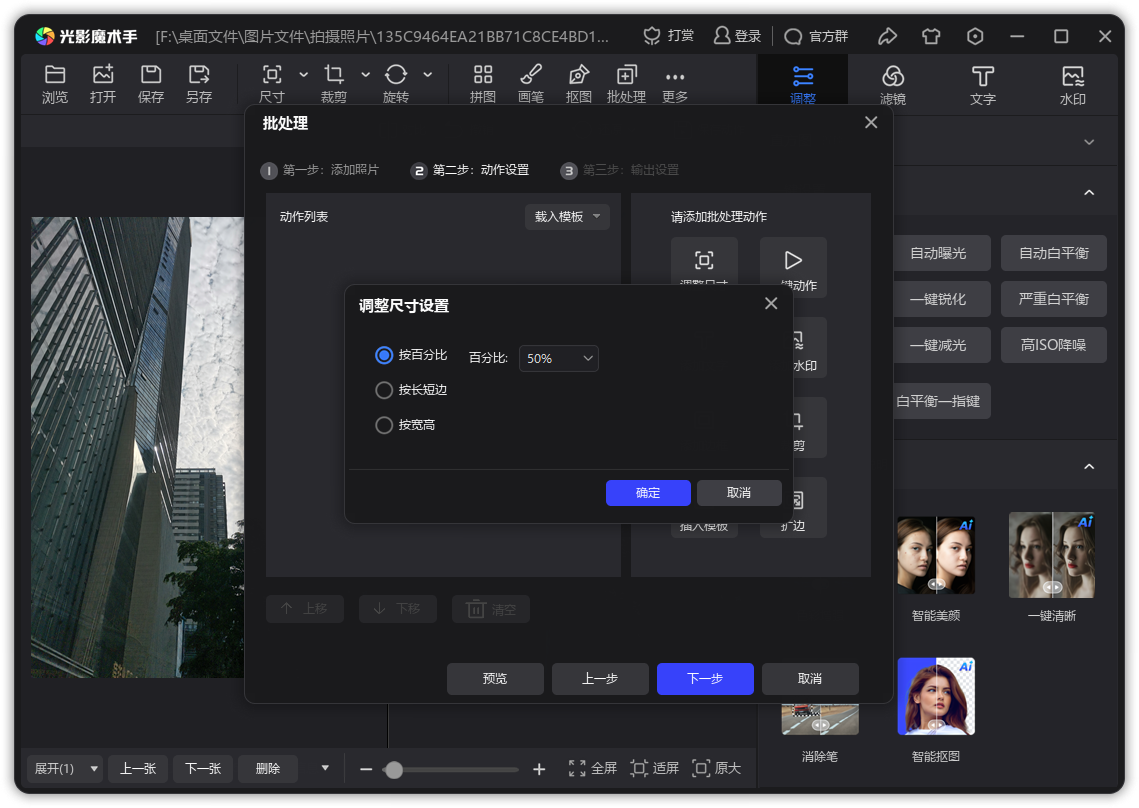Click the 智能抠图 thumbnail
1139x808 pixels.
click(x=936, y=696)
